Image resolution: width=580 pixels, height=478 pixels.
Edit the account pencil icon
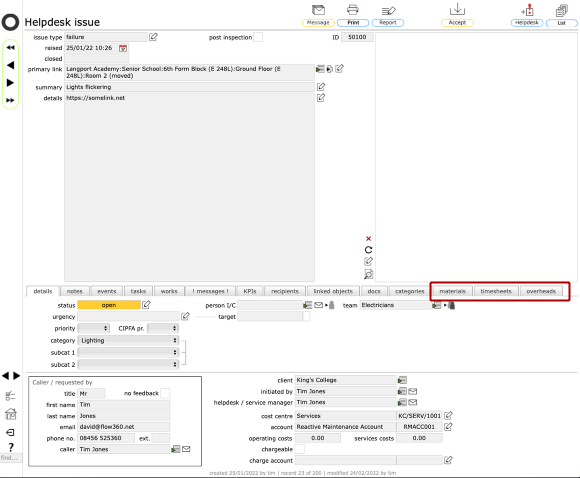pyautogui.click(x=448, y=427)
